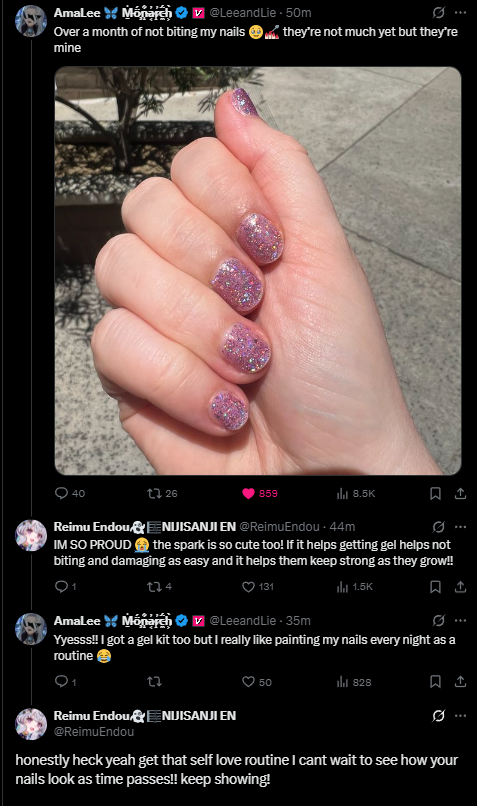The width and height of the screenshot is (477, 806).
Task: Retweet Reimu's reply with 4 retweets
Action: 159,587
